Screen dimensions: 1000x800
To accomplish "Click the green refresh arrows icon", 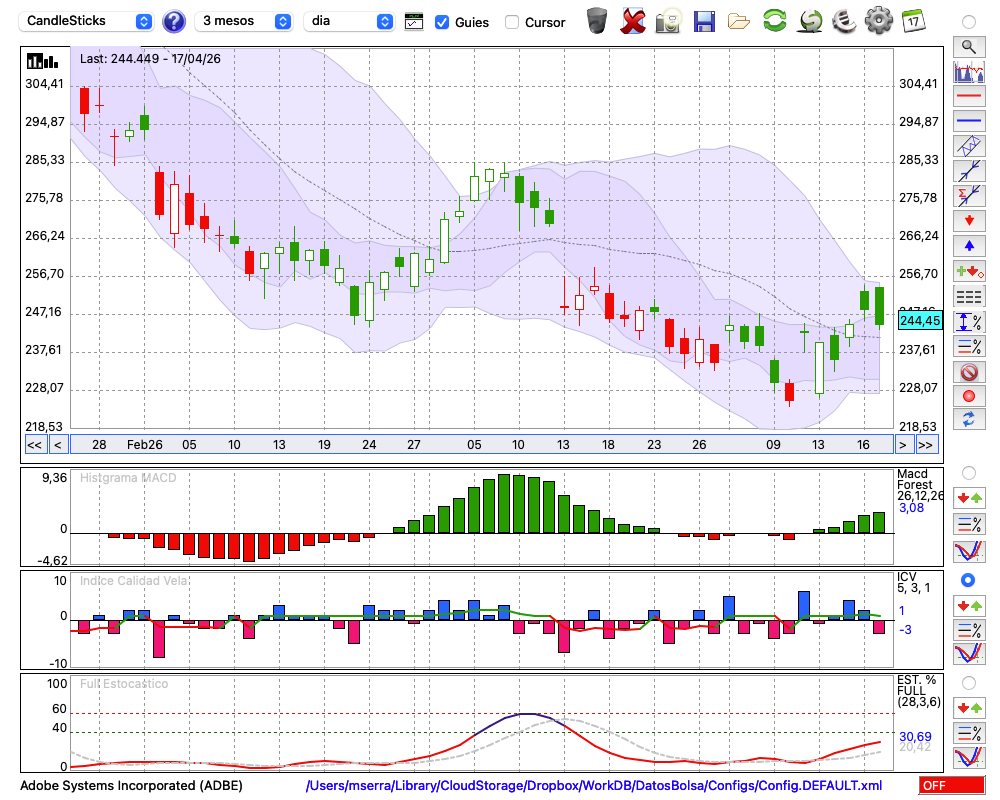I will [x=775, y=21].
